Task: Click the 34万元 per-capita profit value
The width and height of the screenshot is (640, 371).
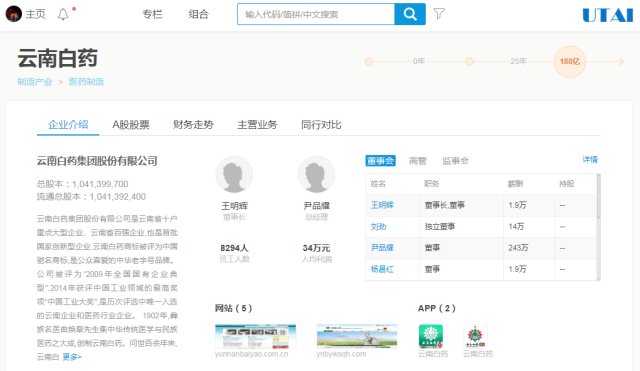Action: pos(316,248)
